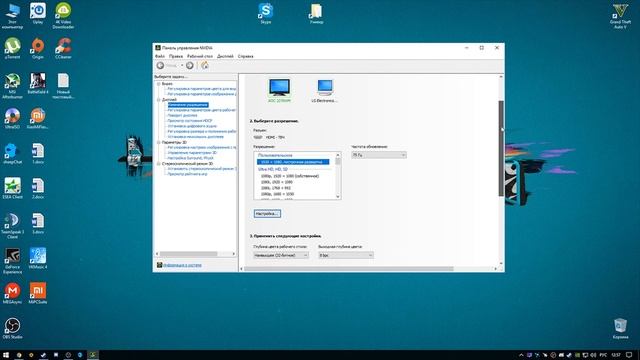640x360 pixels.
Task: Click the Forward arrow in NVIDIA toolbar
Action: pyautogui.click(x=190, y=65)
